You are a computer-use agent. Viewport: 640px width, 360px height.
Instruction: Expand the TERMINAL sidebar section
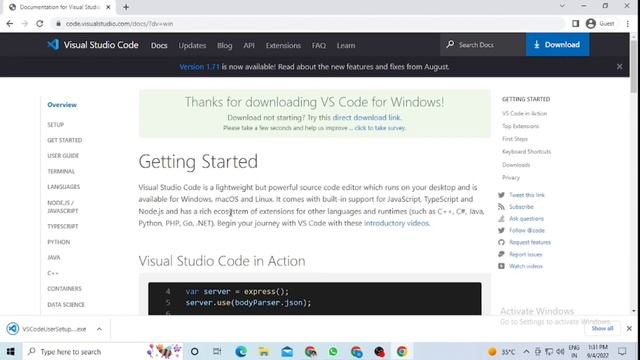click(x=61, y=171)
